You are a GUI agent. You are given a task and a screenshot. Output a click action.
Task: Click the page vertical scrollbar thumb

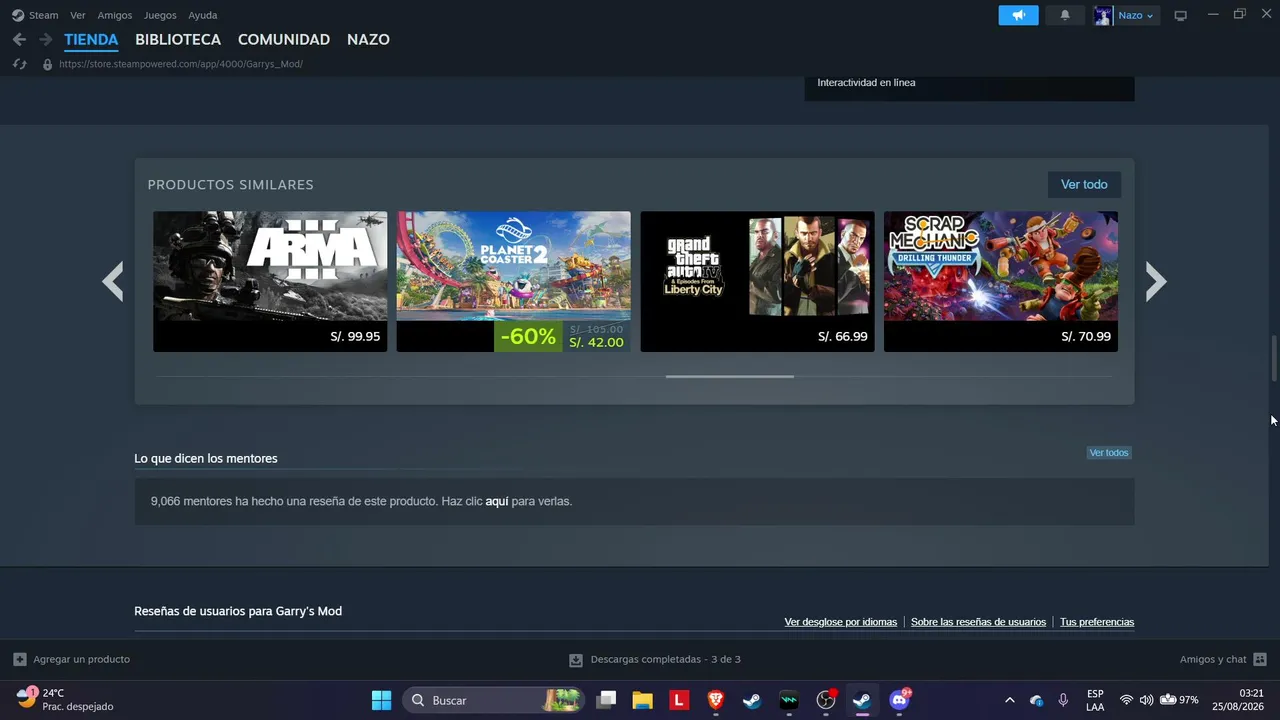[x=1274, y=359]
